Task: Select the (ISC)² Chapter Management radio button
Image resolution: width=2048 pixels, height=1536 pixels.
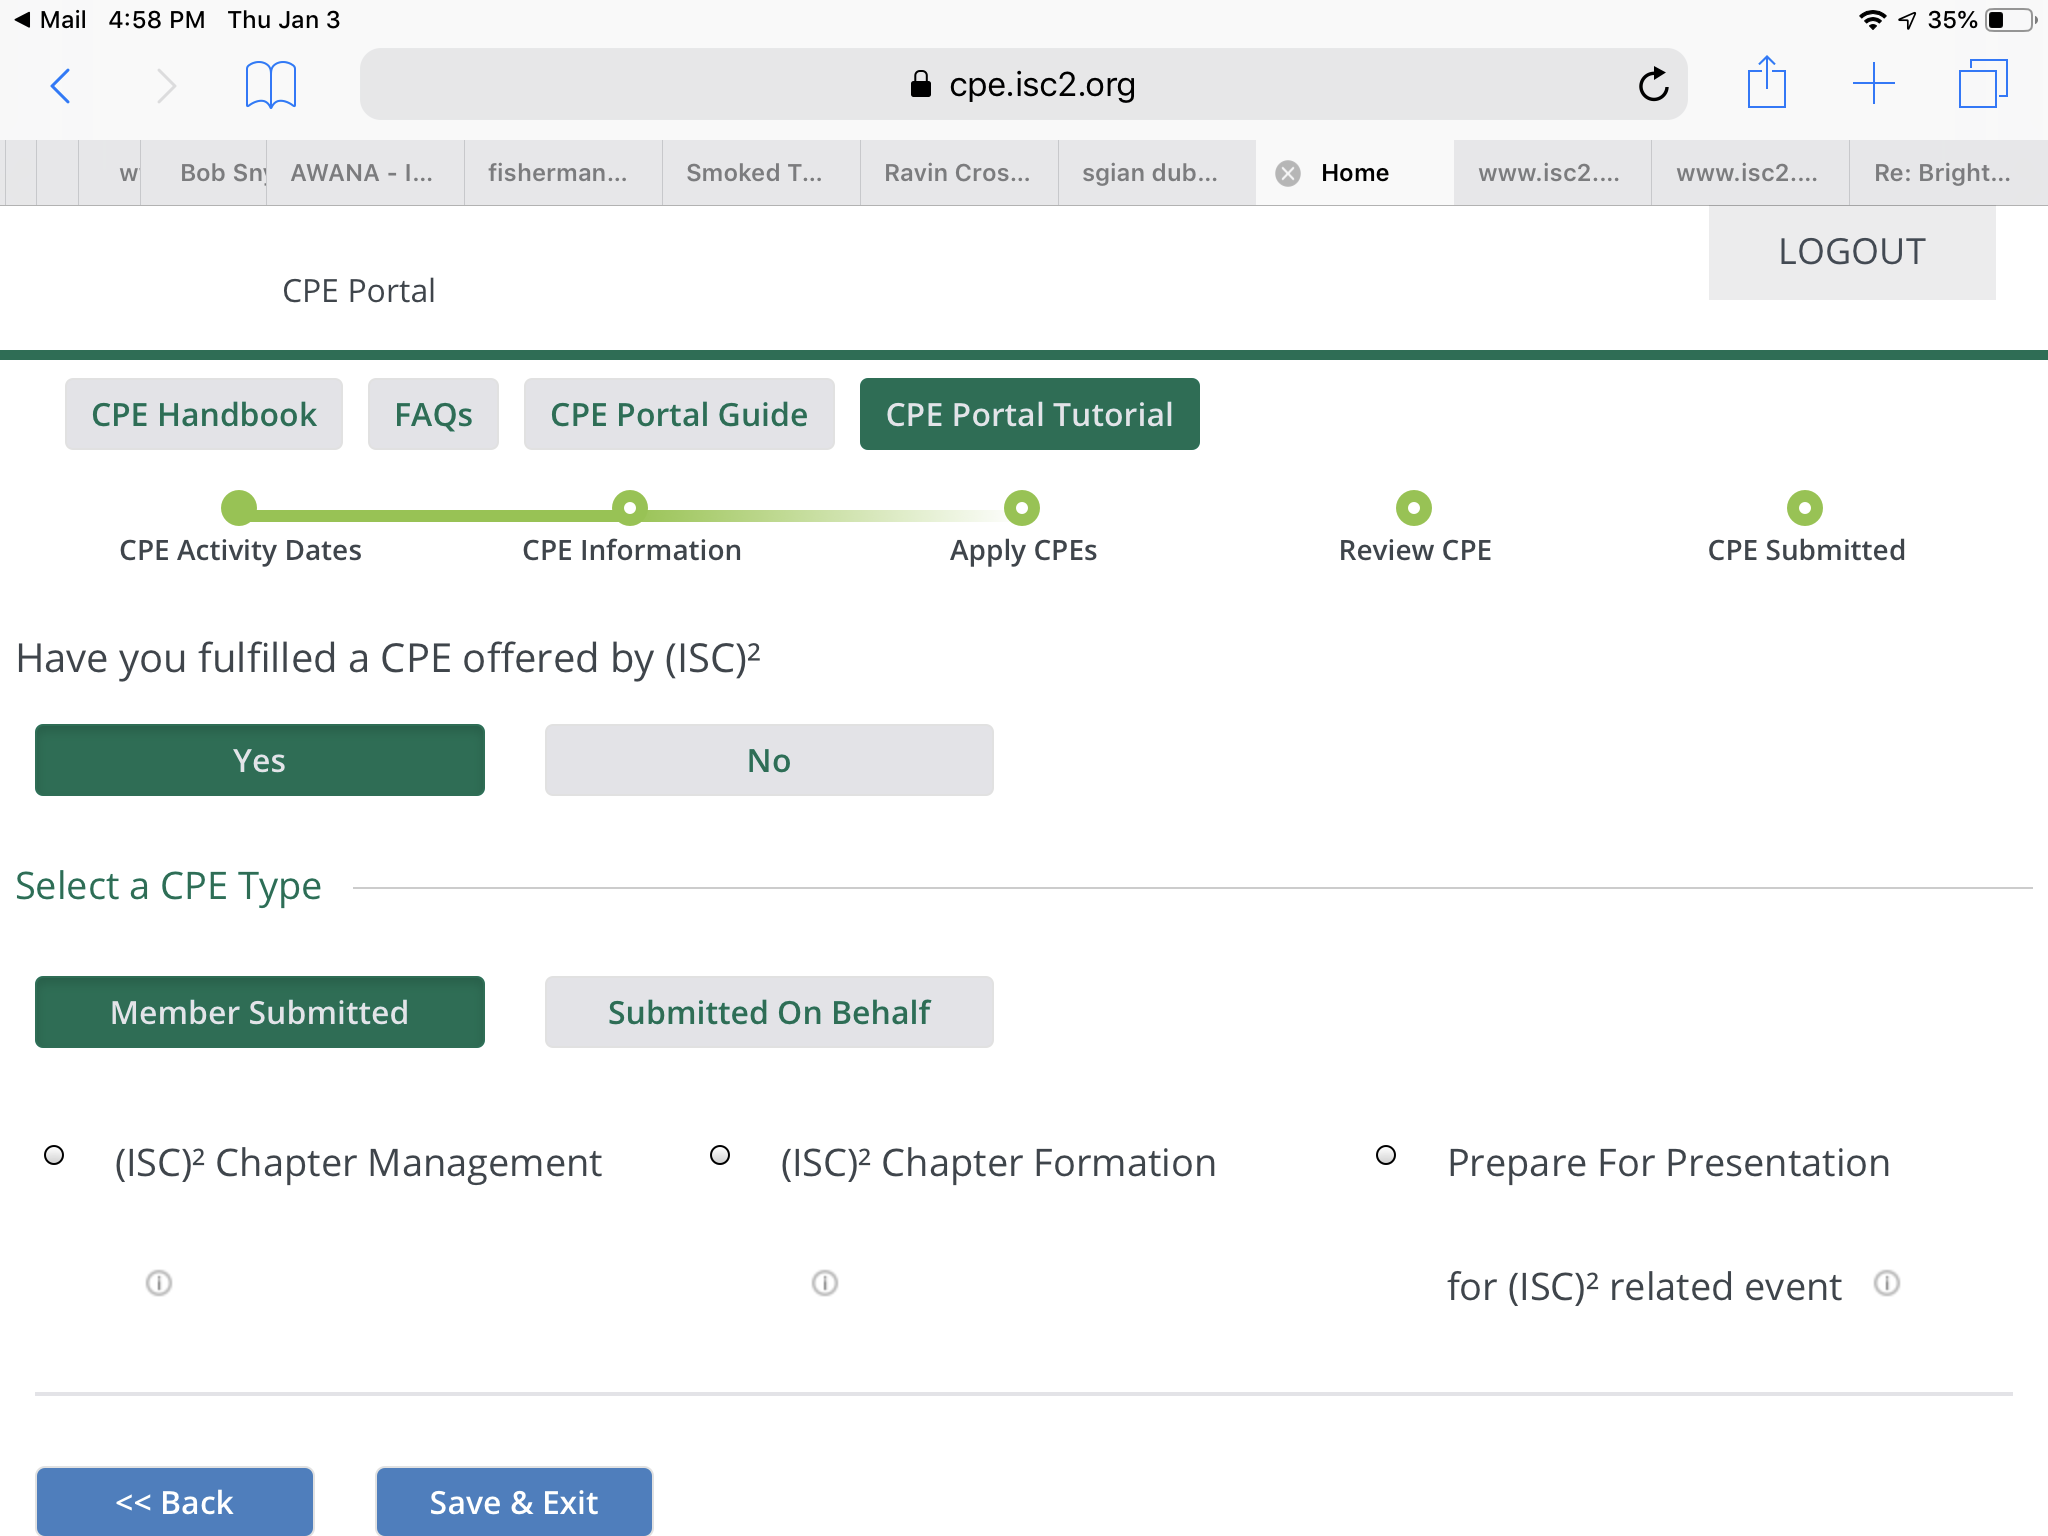Action: coord(53,1157)
